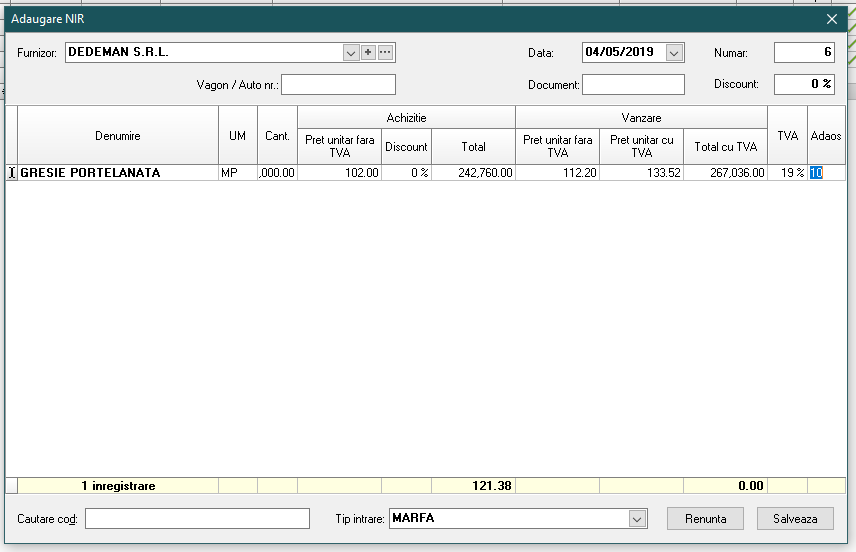
Task: Click the Numar field showing 6
Action: tap(803, 53)
